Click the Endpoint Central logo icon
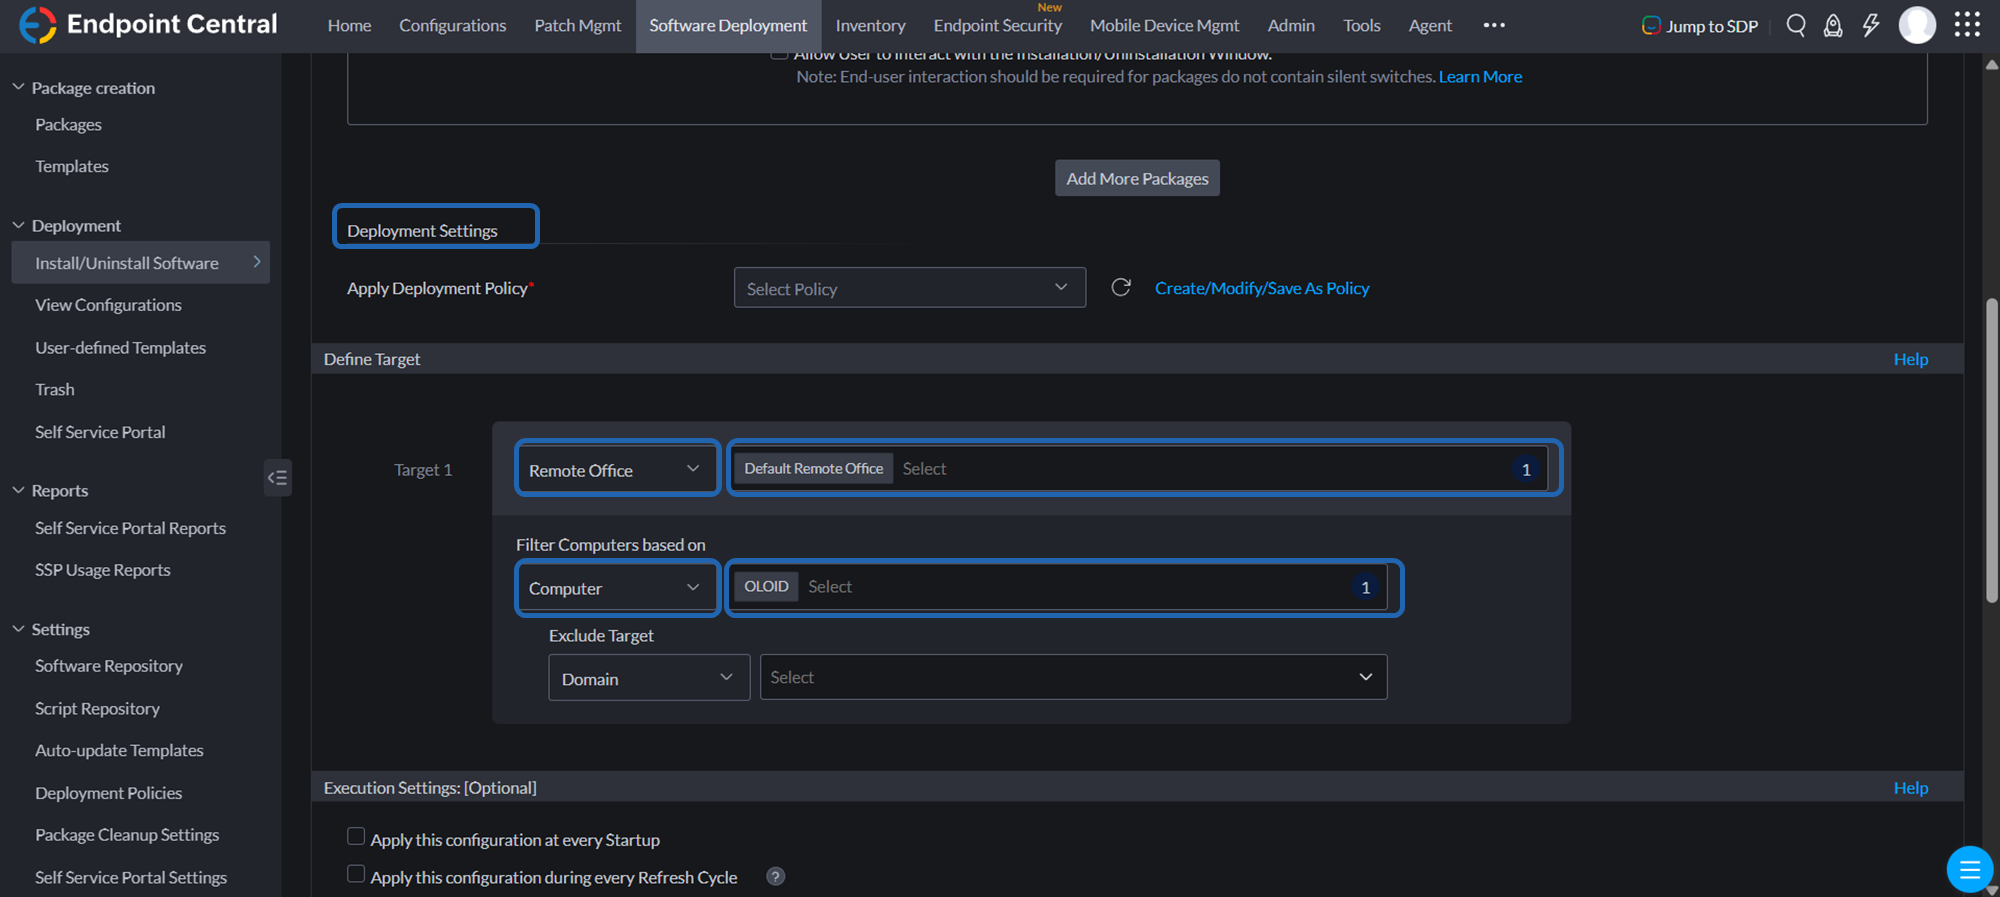The image size is (2000, 897). (x=38, y=25)
